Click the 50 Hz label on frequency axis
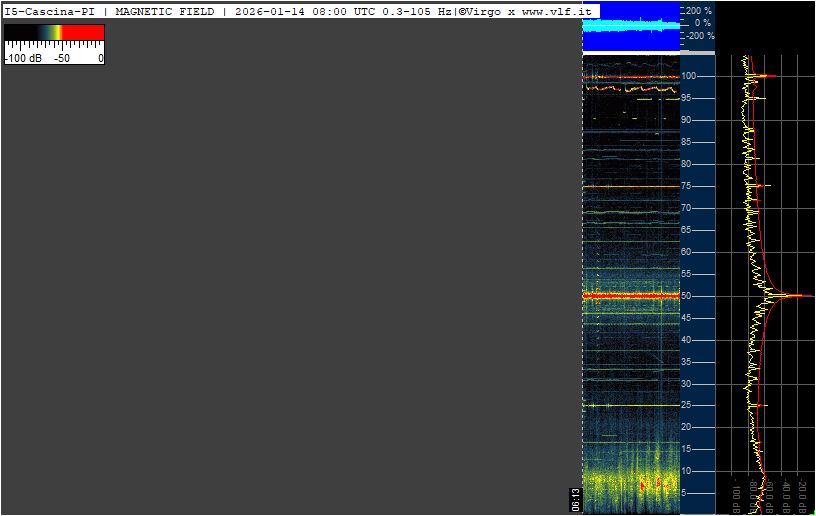816x516 pixels. (687, 296)
